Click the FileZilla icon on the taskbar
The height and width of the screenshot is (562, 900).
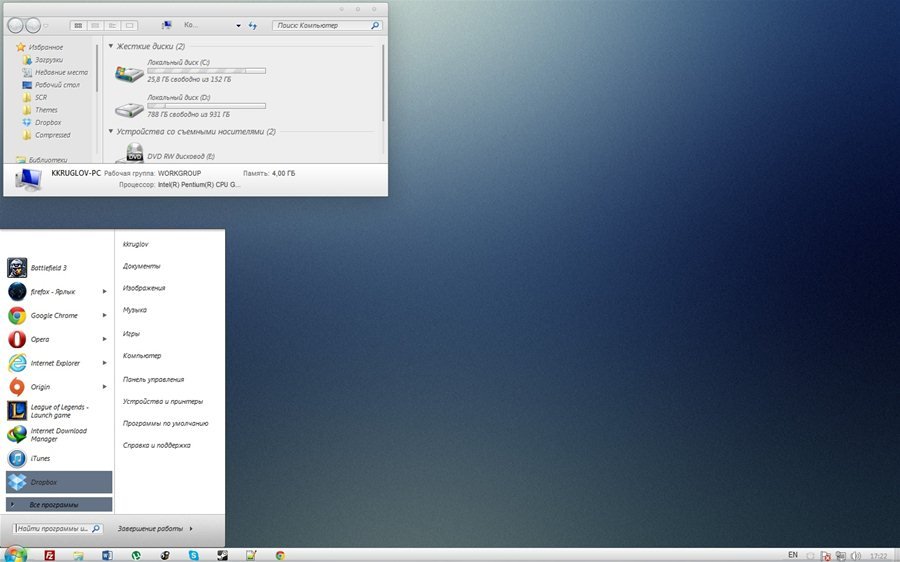pyautogui.click(x=49, y=555)
